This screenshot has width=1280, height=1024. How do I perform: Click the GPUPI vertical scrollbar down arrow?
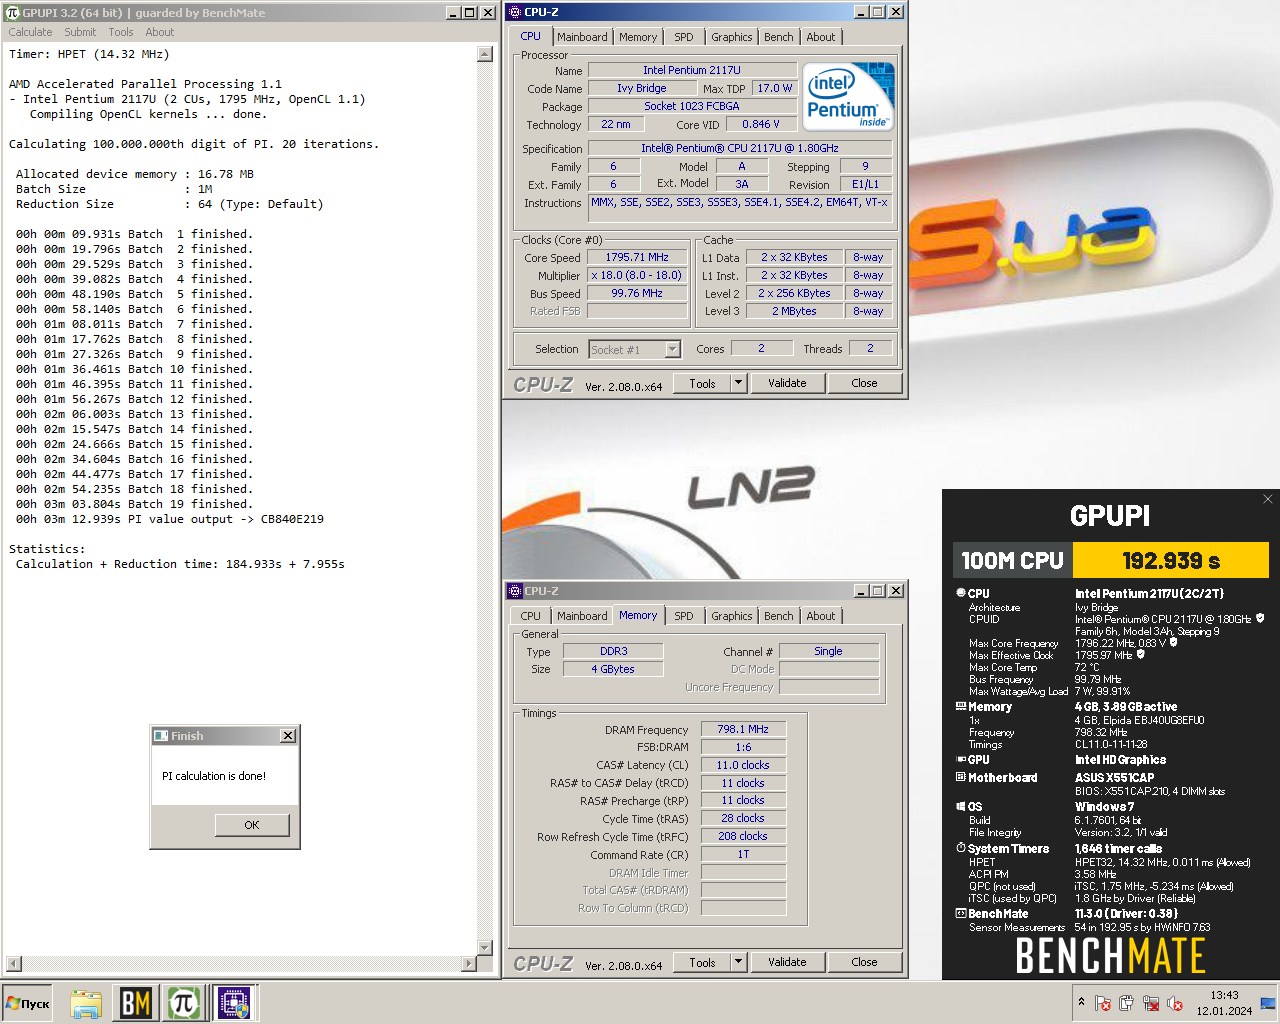tap(485, 948)
